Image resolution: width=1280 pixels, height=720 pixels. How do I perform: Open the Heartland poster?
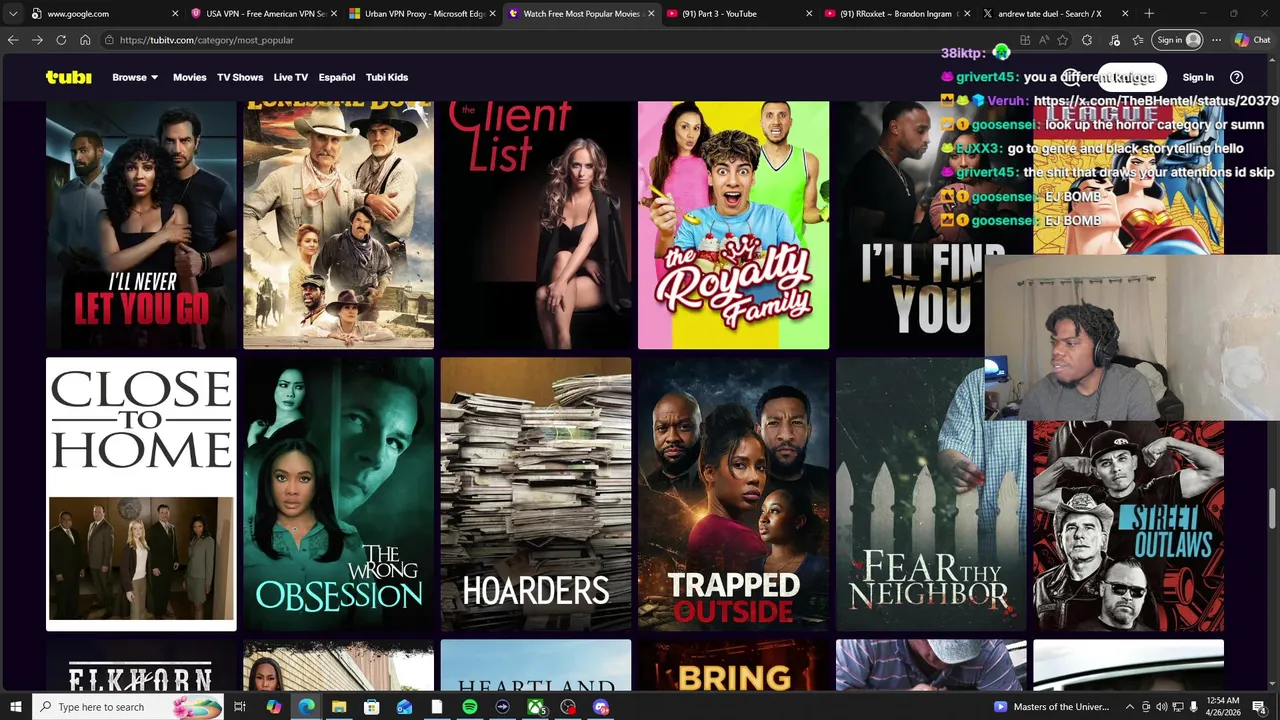tap(536, 665)
